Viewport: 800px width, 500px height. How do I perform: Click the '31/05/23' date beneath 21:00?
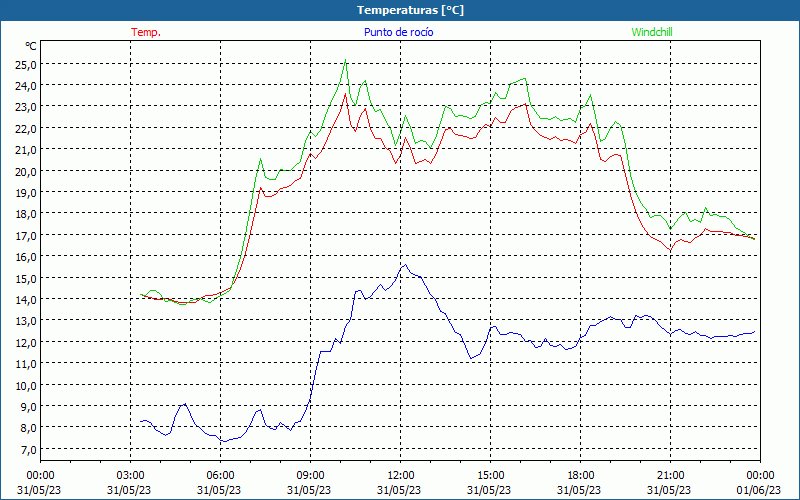pyautogui.click(x=669, y=490)
